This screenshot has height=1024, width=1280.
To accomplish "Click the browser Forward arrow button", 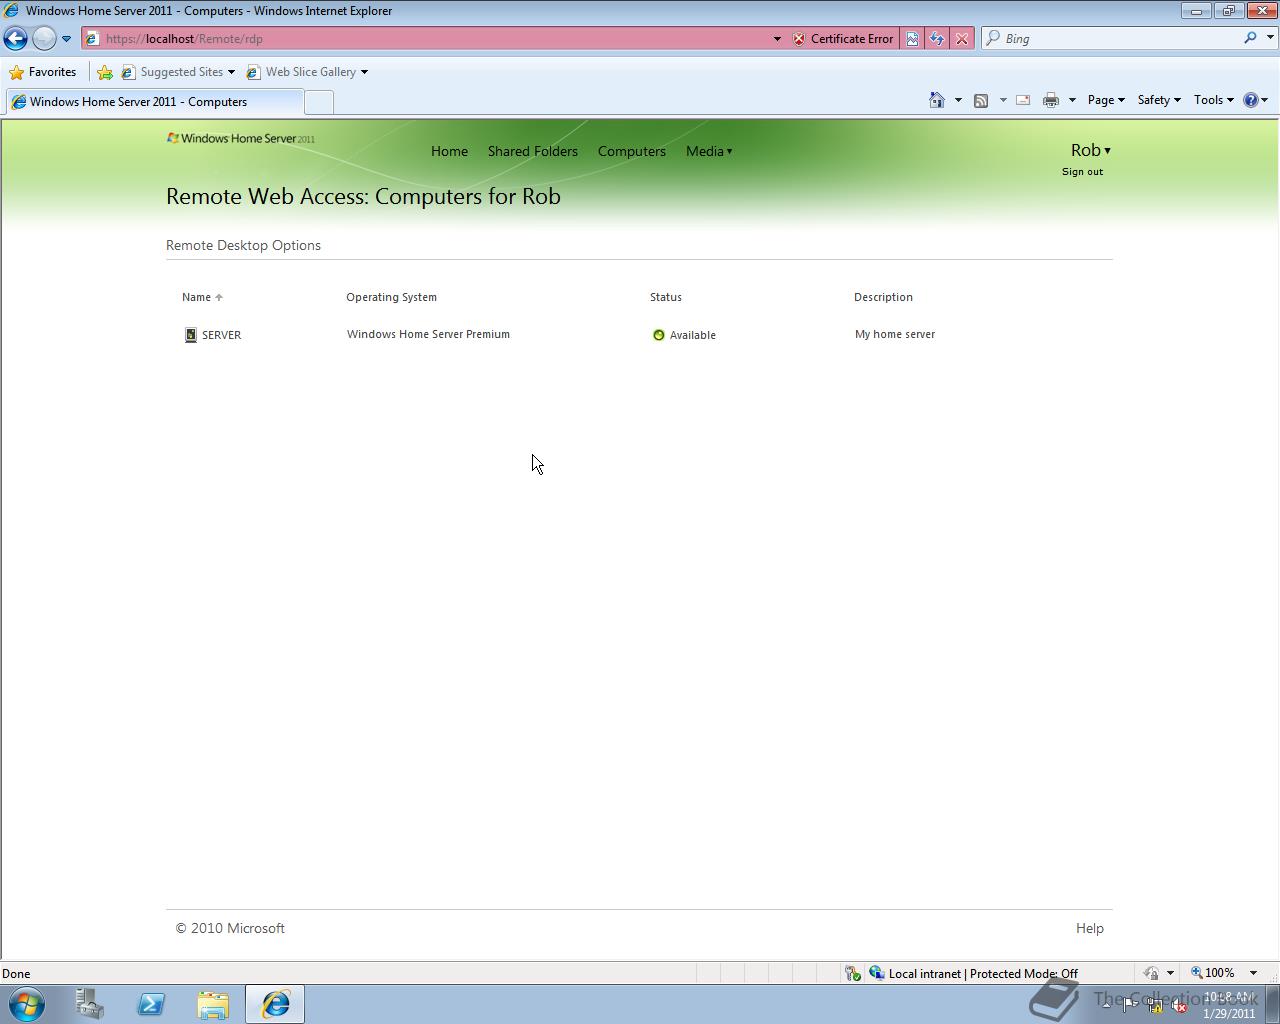I will point(44,39).
